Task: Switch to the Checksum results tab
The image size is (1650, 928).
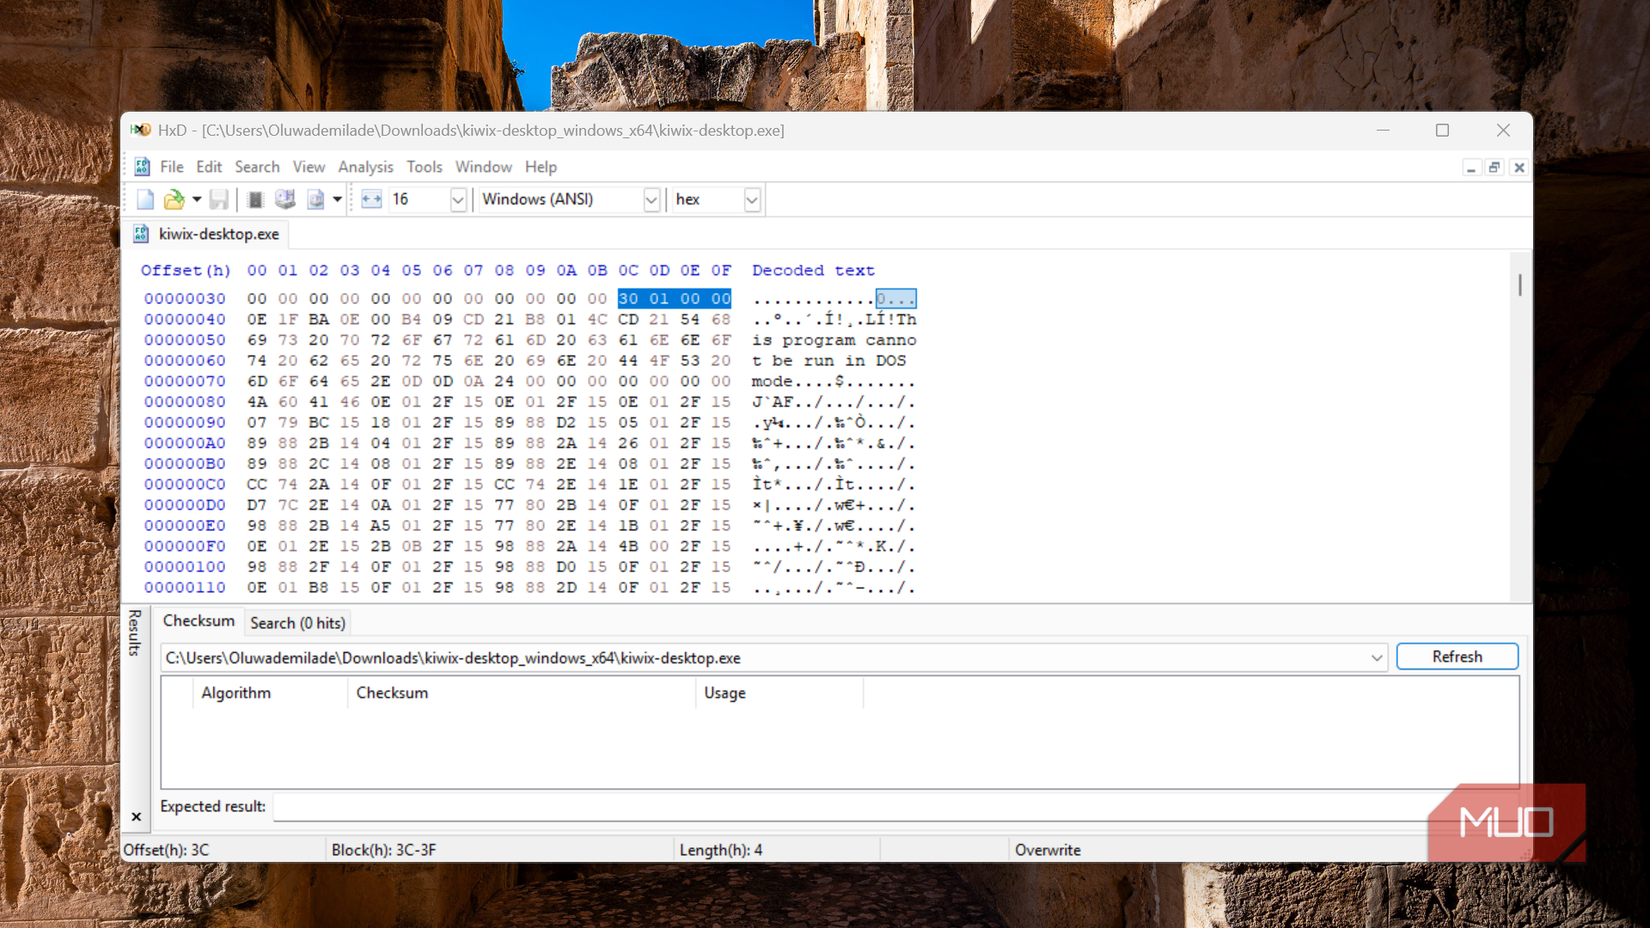Action: (198, 621)
